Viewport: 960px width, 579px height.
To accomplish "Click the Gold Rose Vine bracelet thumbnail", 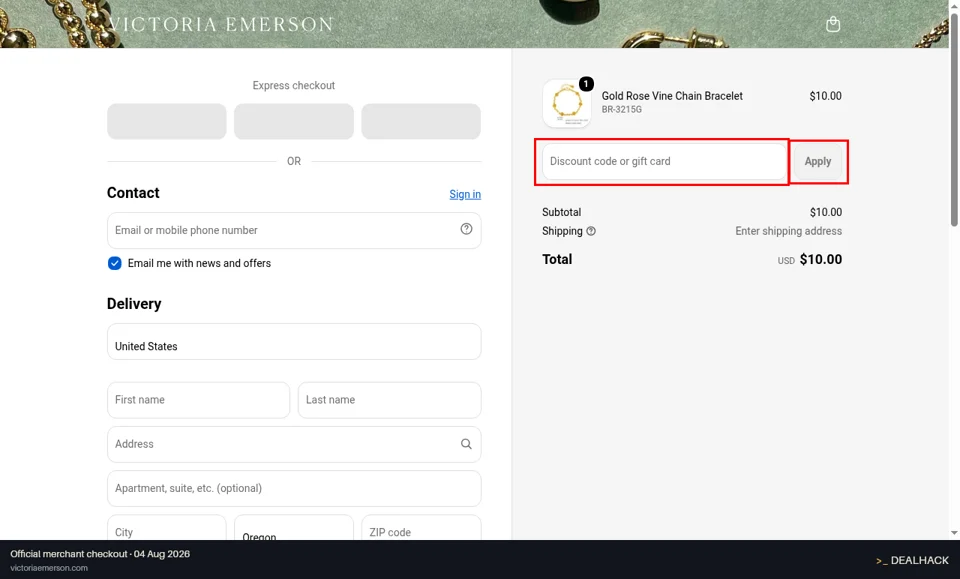I will coord(567,103).
